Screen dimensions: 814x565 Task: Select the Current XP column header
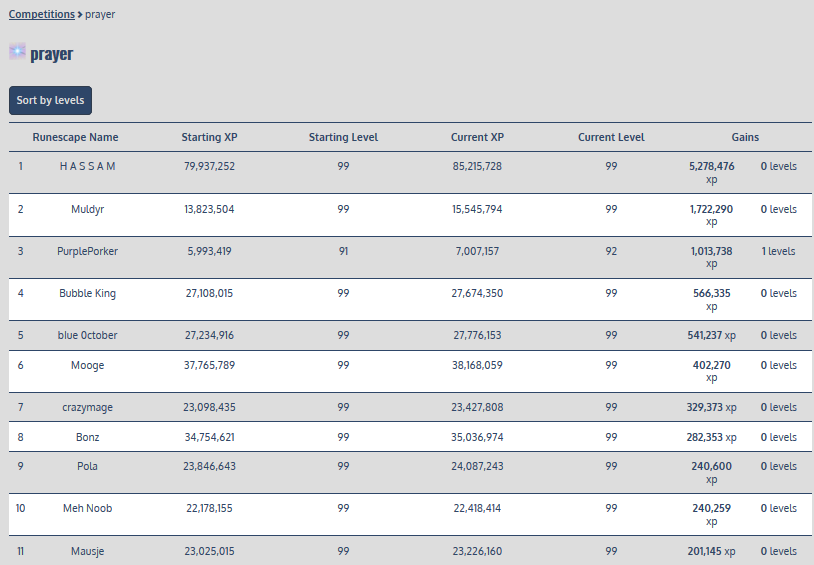click(477, 137)
